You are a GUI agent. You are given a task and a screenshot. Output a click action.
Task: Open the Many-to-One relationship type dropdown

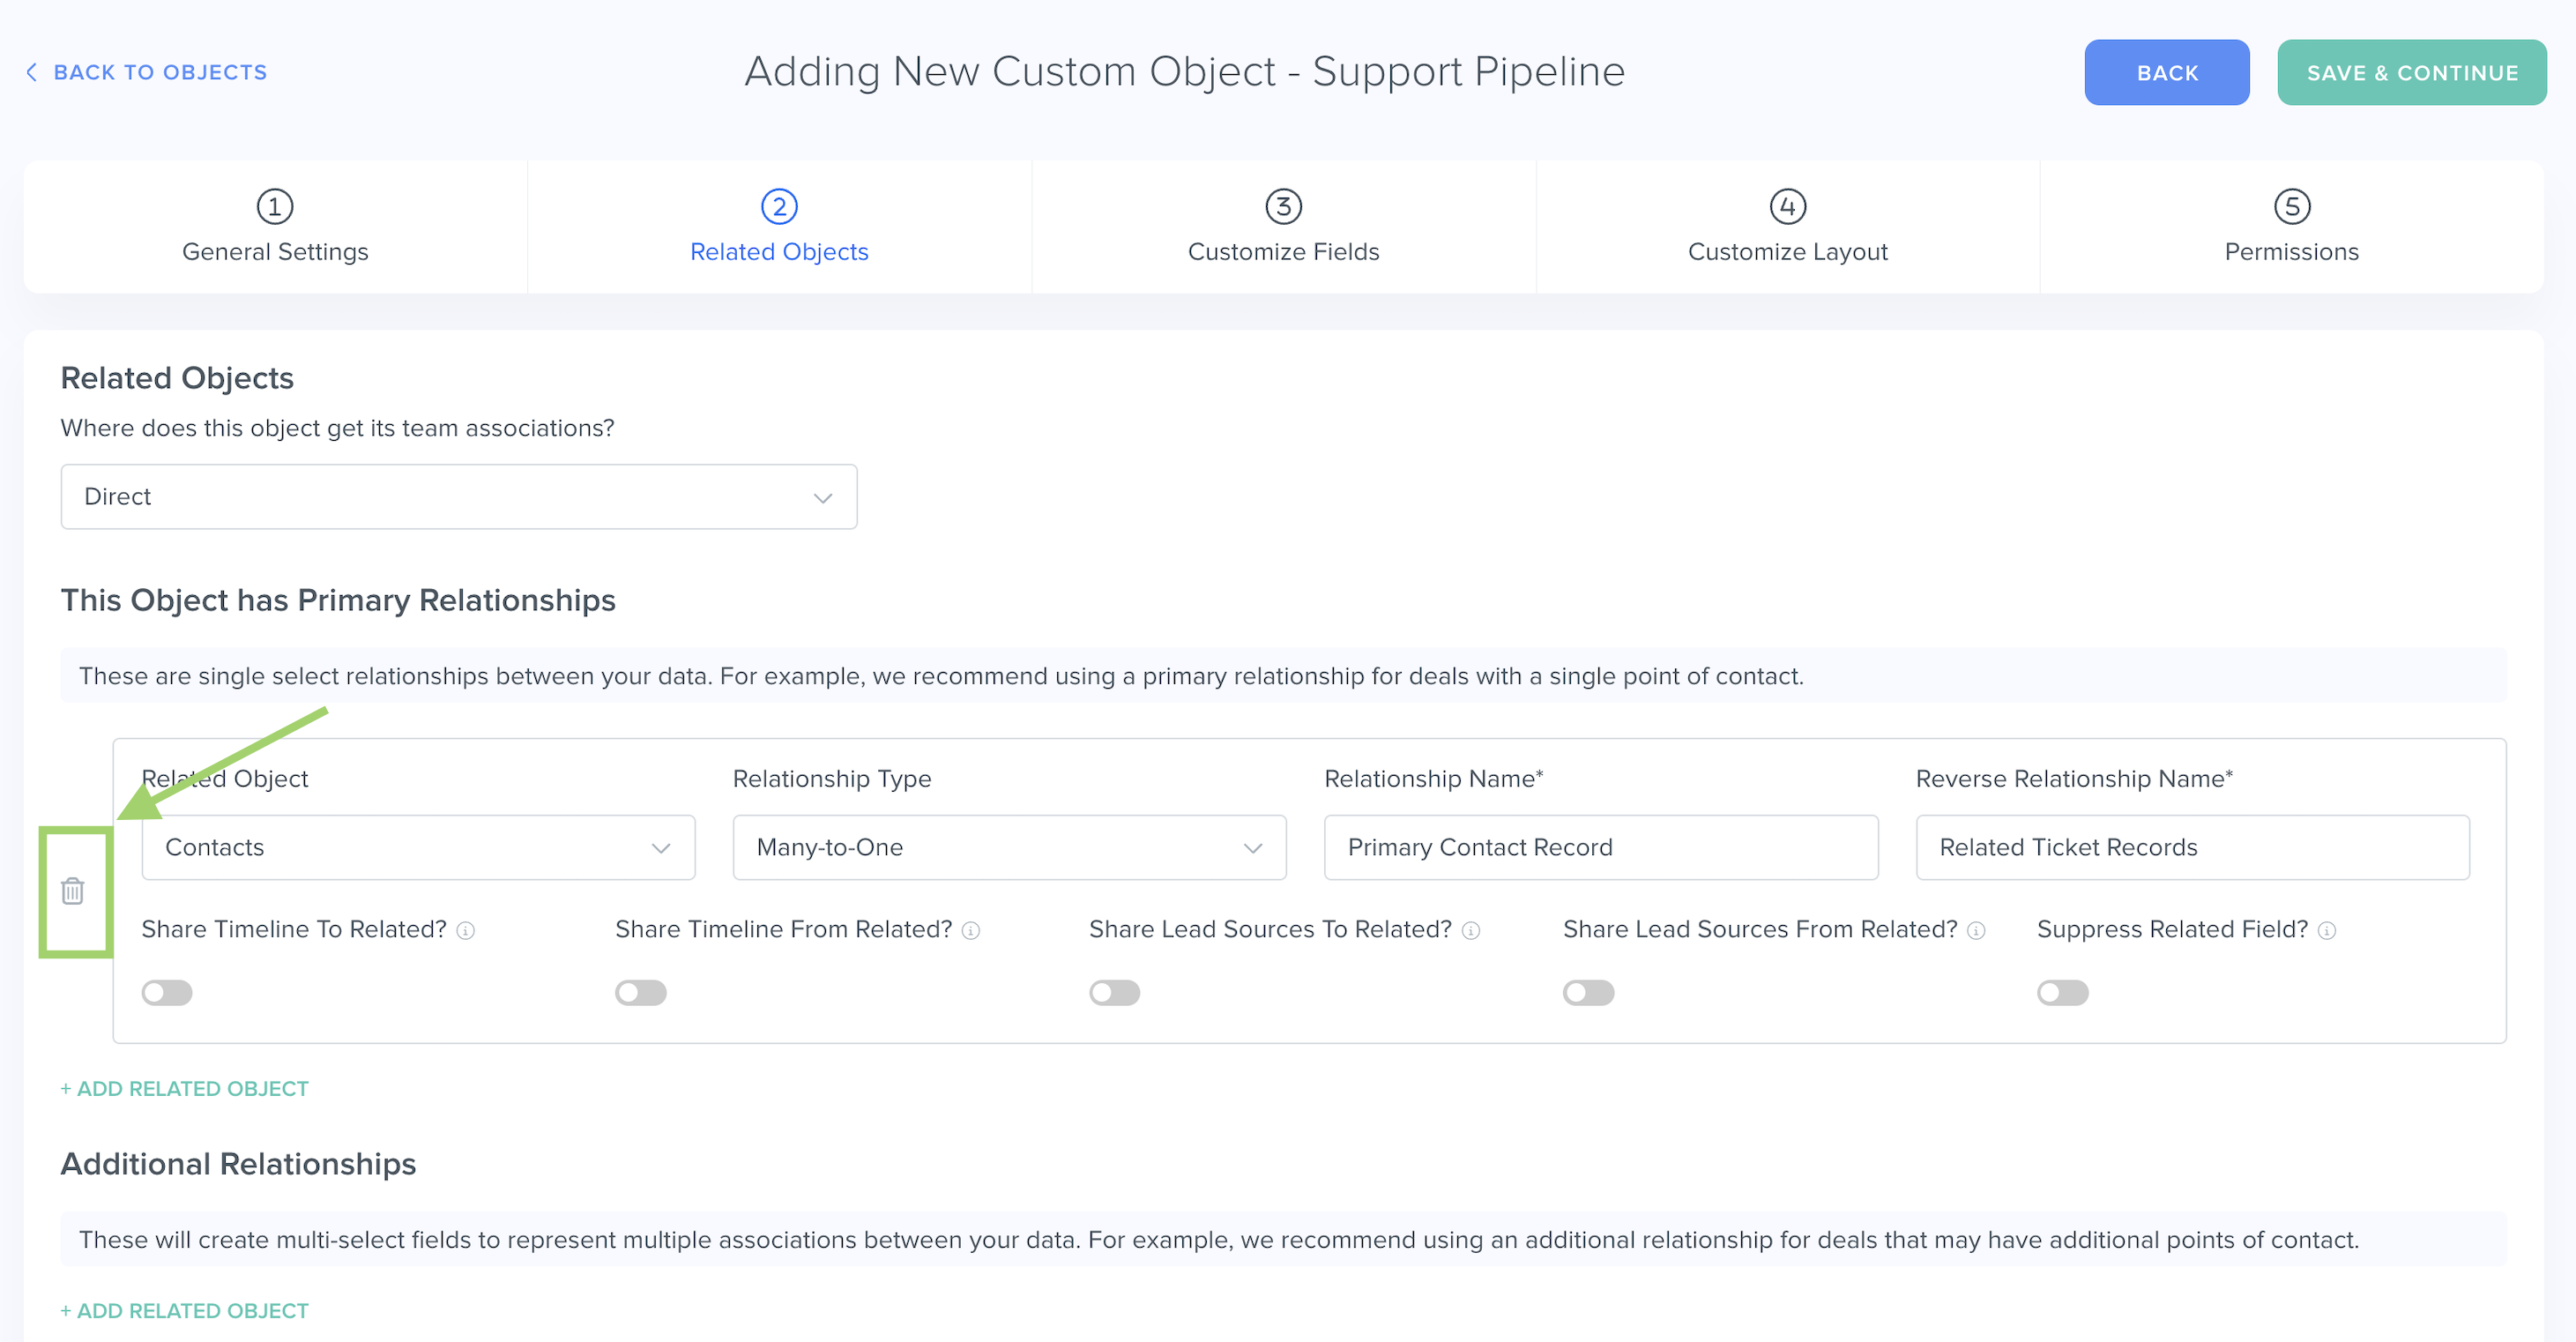click(x=1009, y=847)
